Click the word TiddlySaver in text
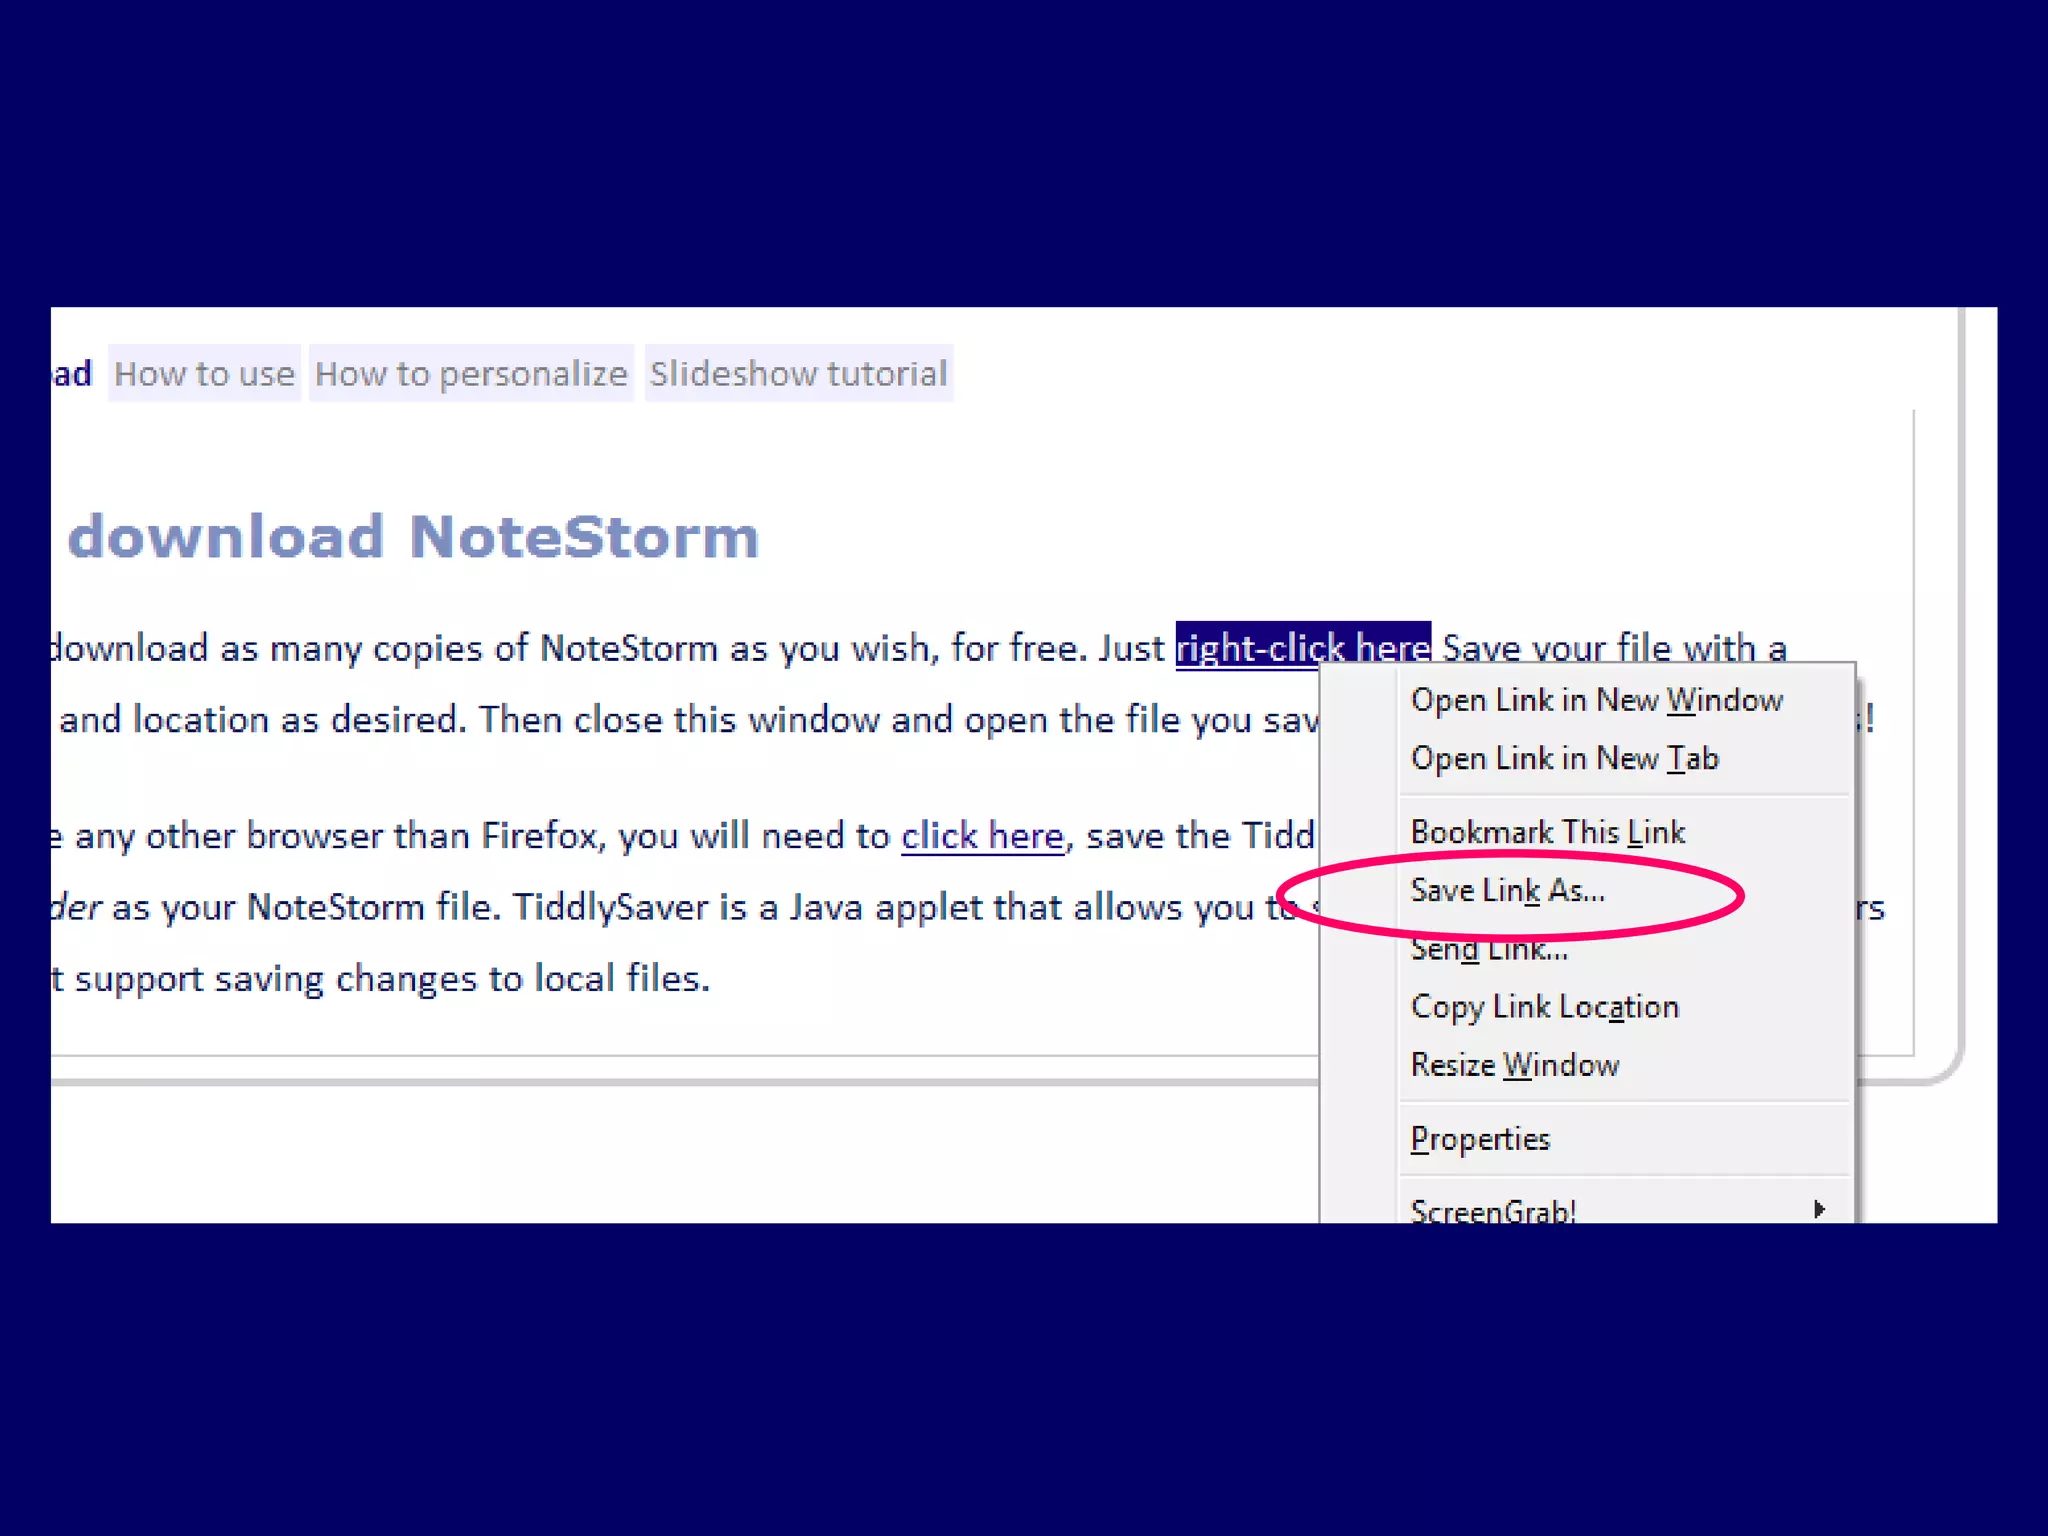 (610, 908)
